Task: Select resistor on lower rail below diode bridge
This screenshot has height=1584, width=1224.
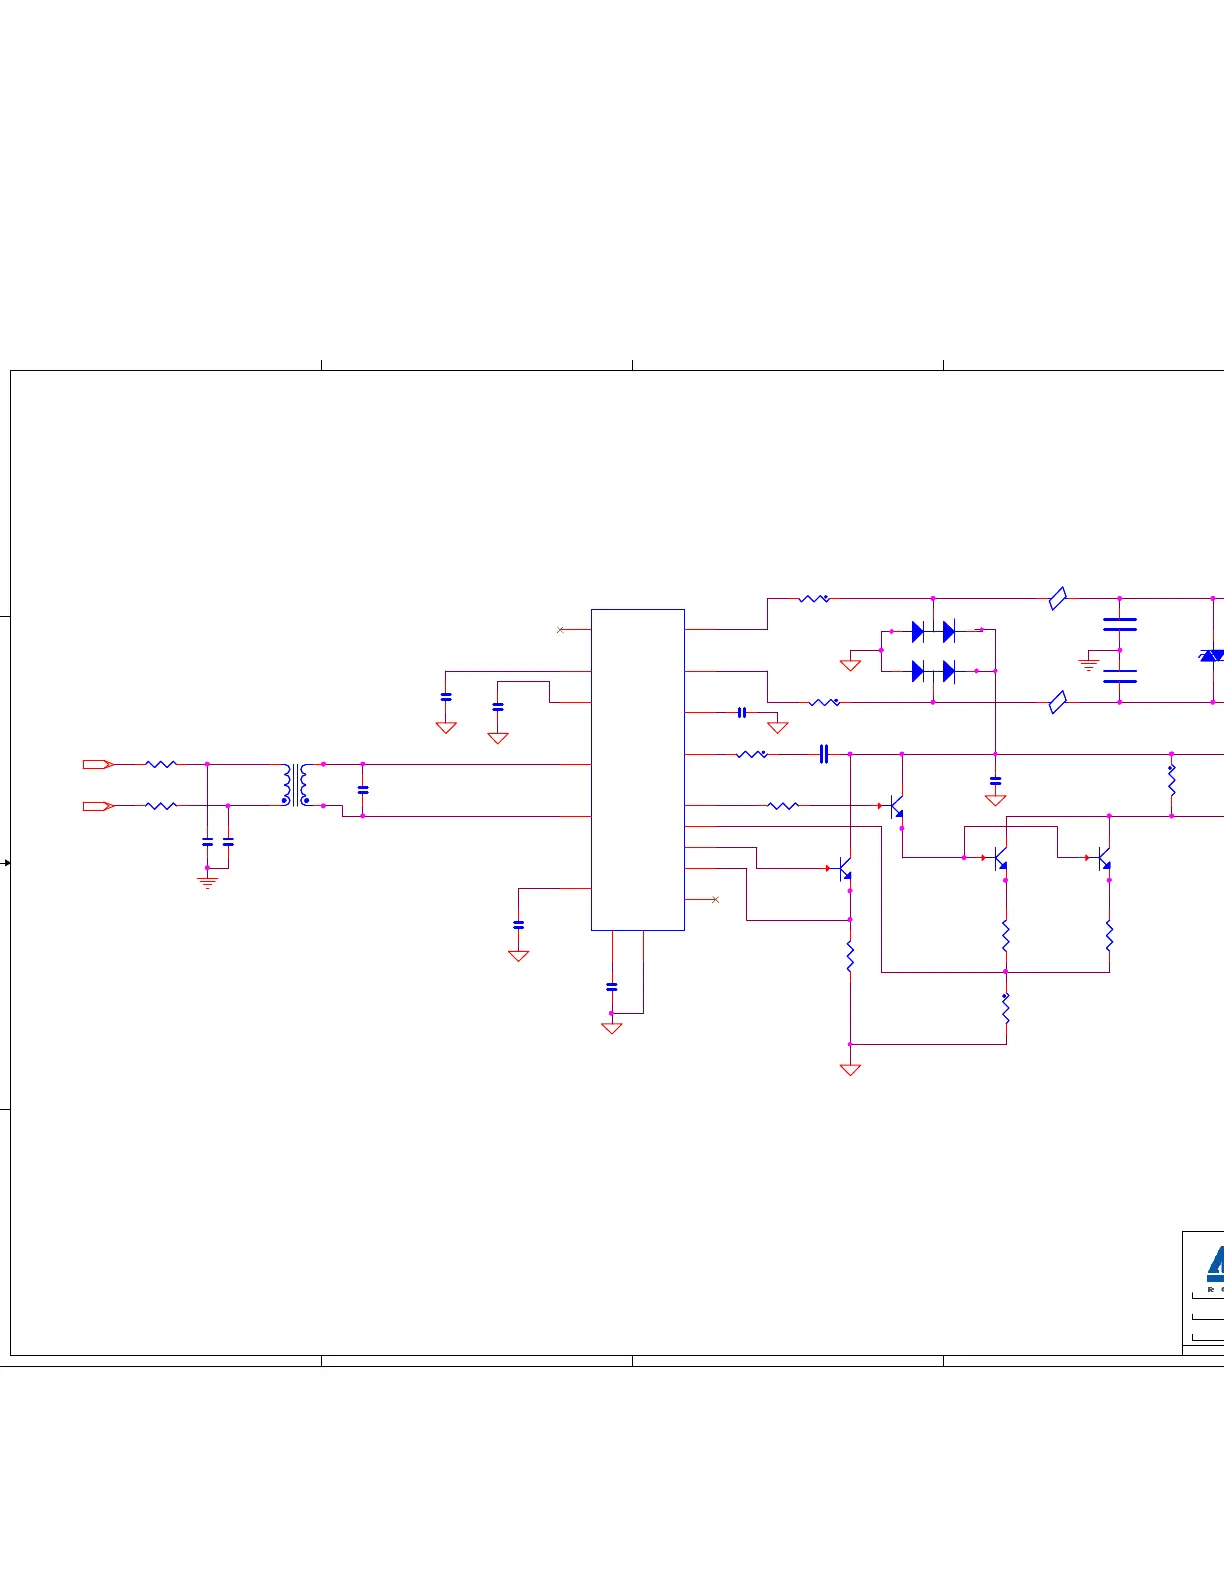Action: click(x=824, y=702)
